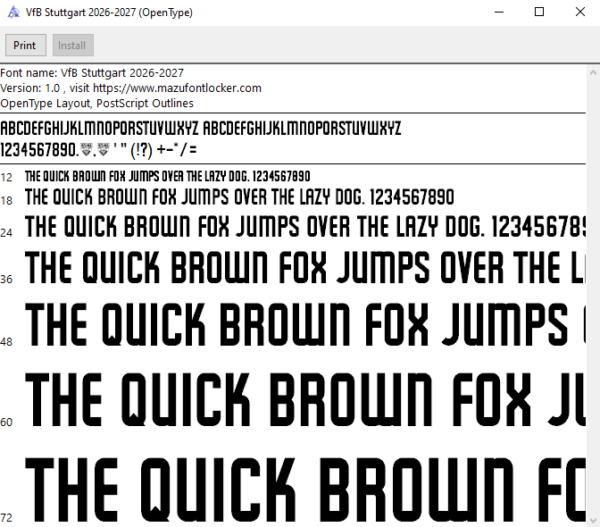This screenshot has width=600, height=527.
Task: Click the vertical scrollbar track
Action: 593,296
